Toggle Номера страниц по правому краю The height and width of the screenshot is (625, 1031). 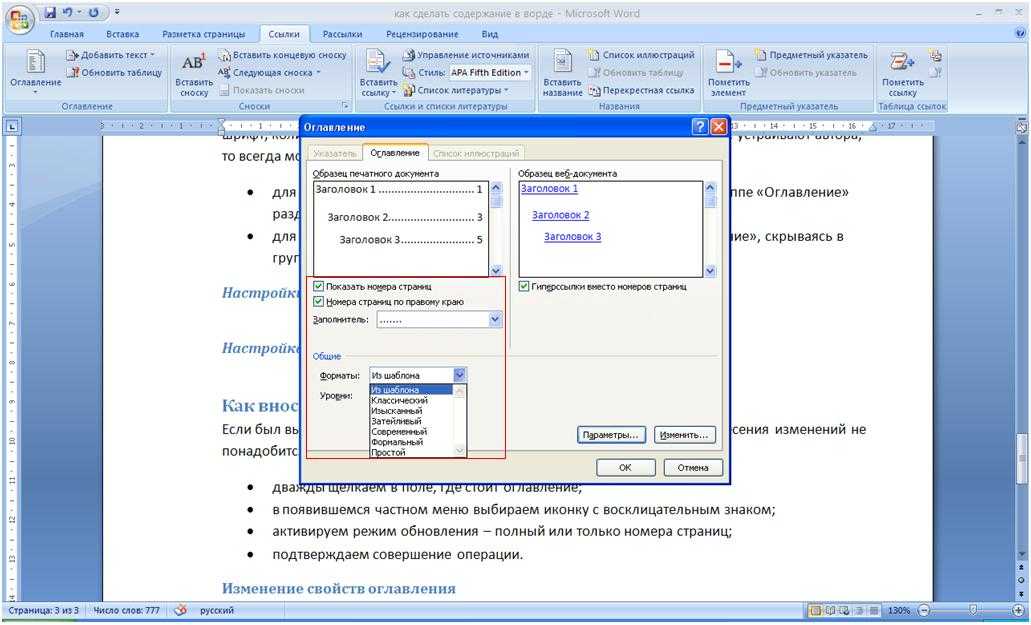(319, 302)
